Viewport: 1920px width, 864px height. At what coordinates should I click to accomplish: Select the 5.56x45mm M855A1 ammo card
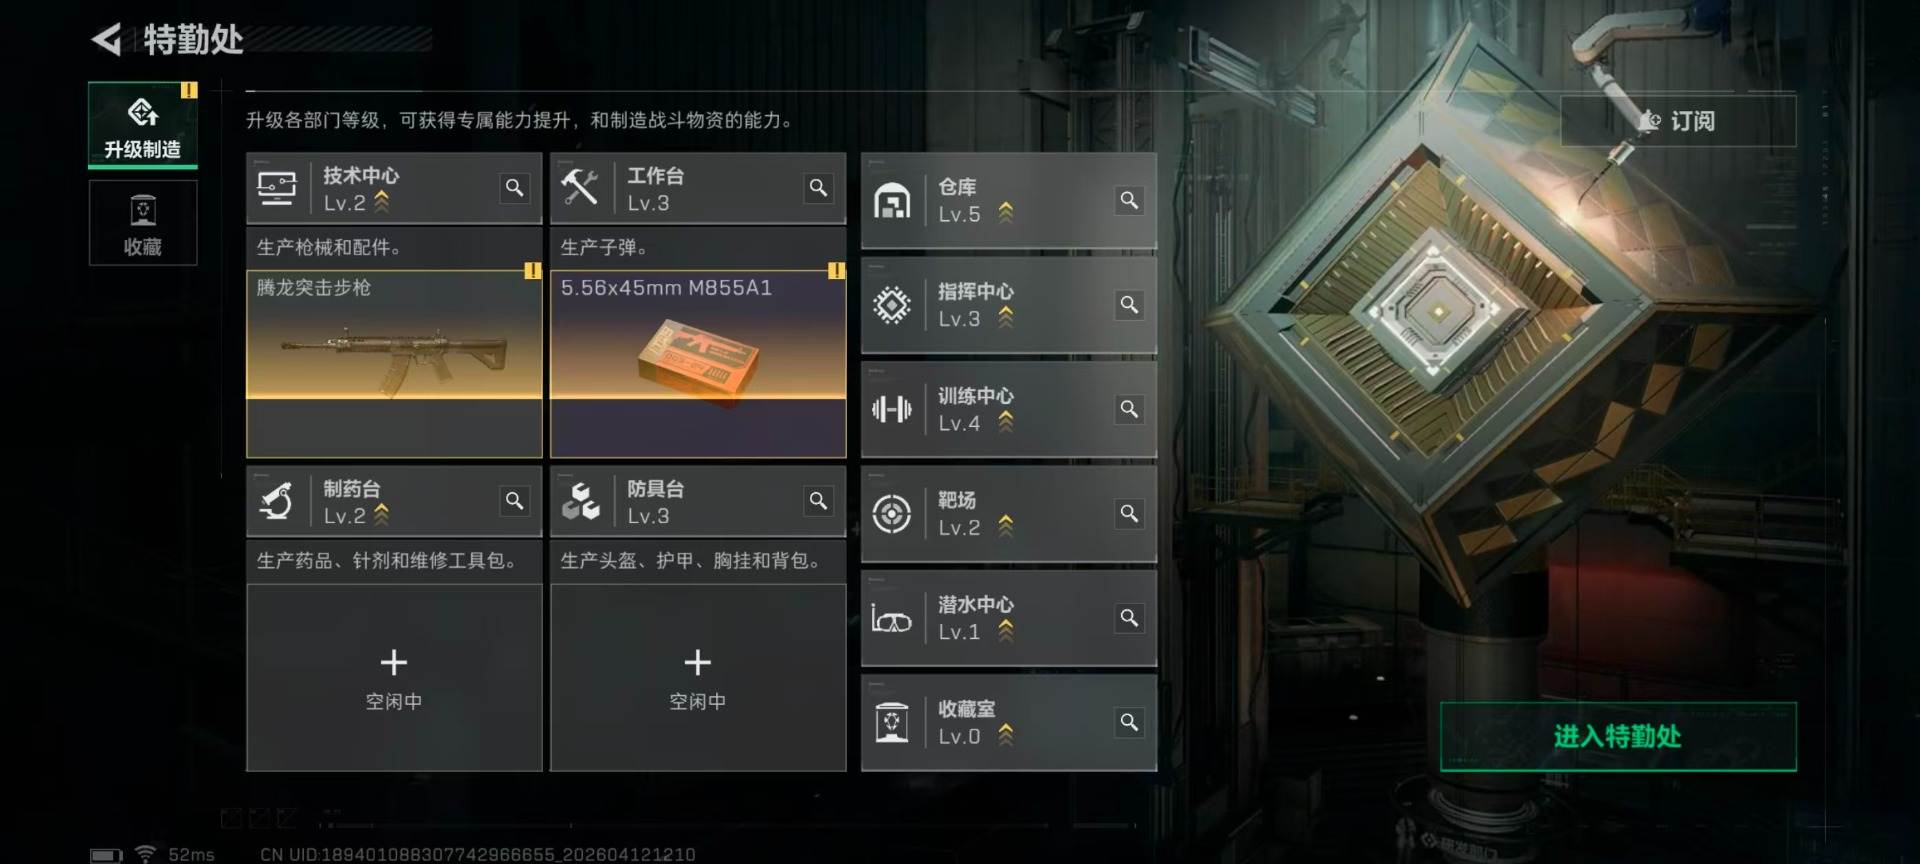pyautogui.click(x=698, y=364)
